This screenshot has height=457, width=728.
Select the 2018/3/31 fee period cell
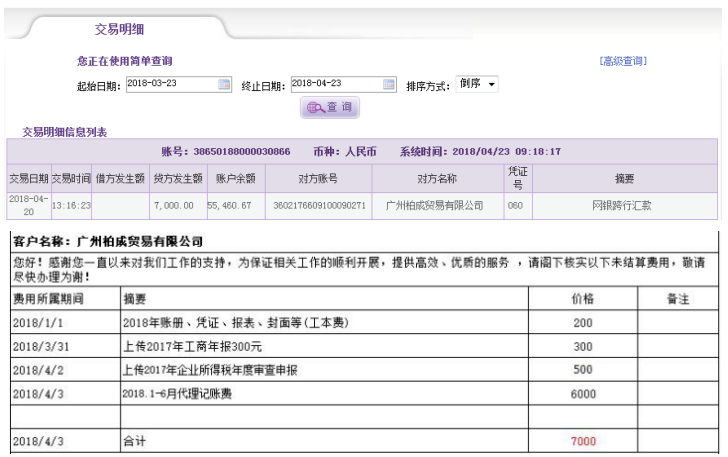pos(65,346)
